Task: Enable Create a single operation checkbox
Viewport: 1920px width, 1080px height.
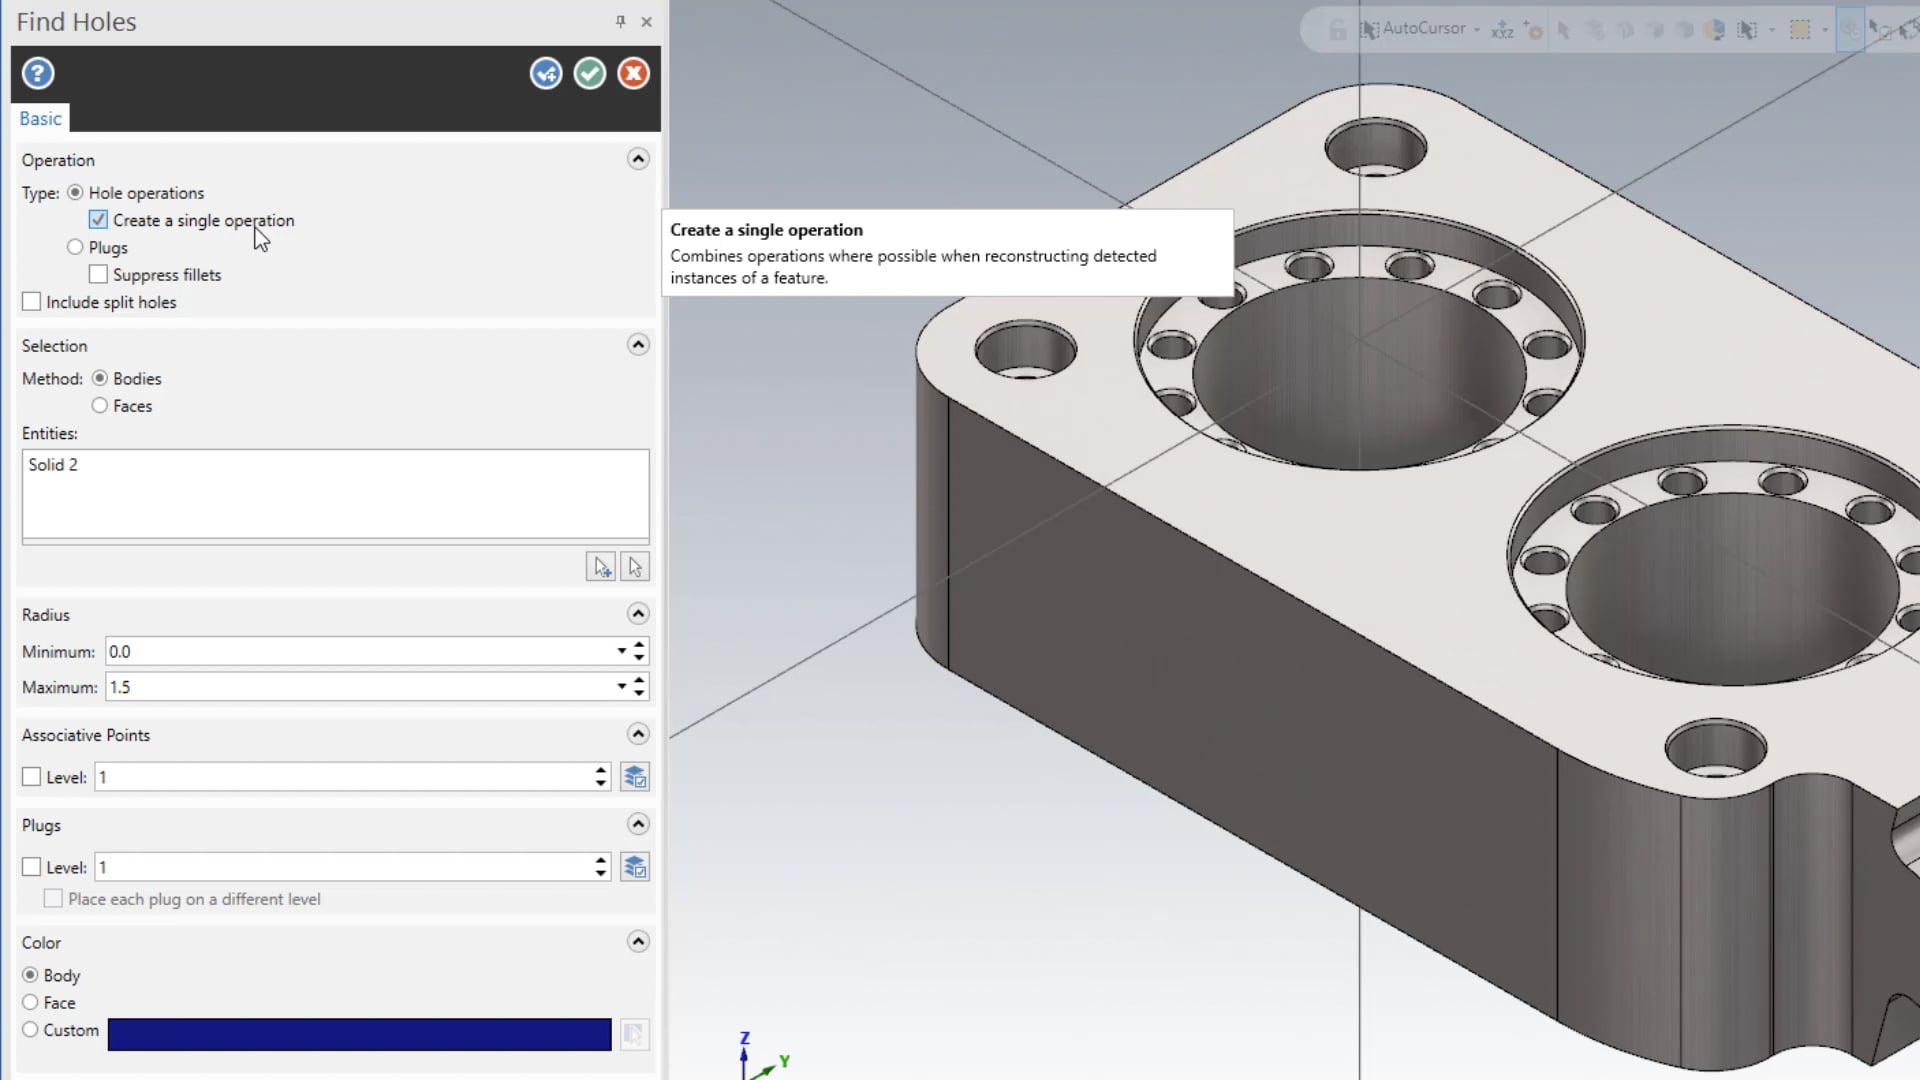Action: click(x=99, y=220)
